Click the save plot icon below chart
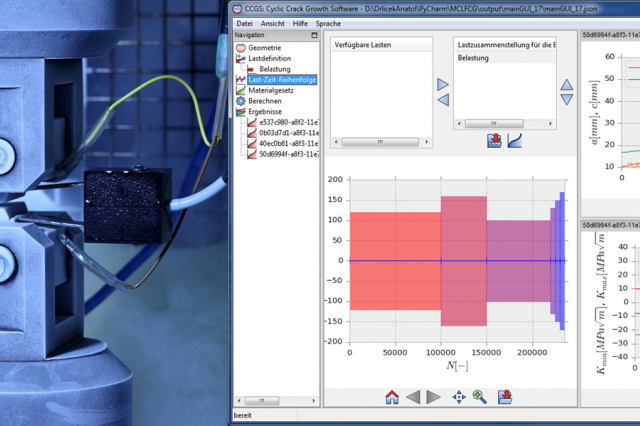Viewport: 640px width, 426px height. [506, 397]
